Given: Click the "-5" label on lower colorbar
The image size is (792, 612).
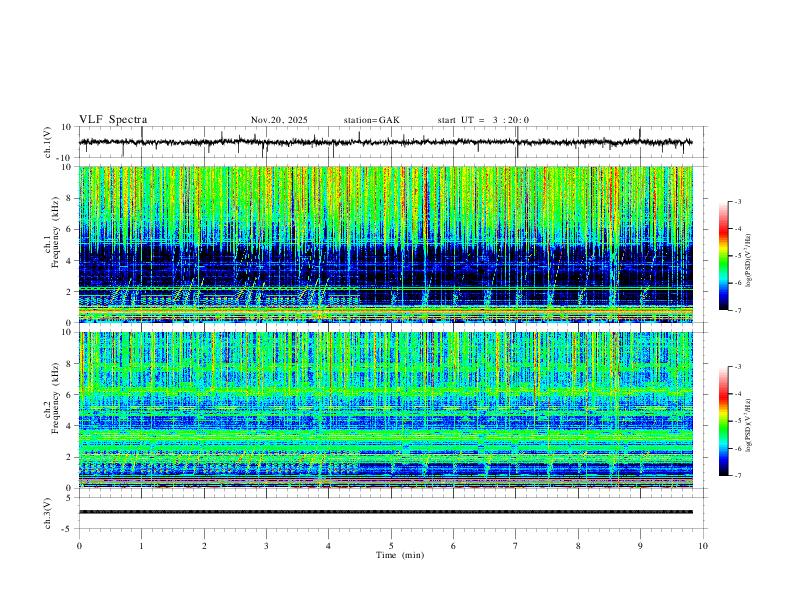Looking at the screenshot, I should pyautogui.click(x=738, y=421).
